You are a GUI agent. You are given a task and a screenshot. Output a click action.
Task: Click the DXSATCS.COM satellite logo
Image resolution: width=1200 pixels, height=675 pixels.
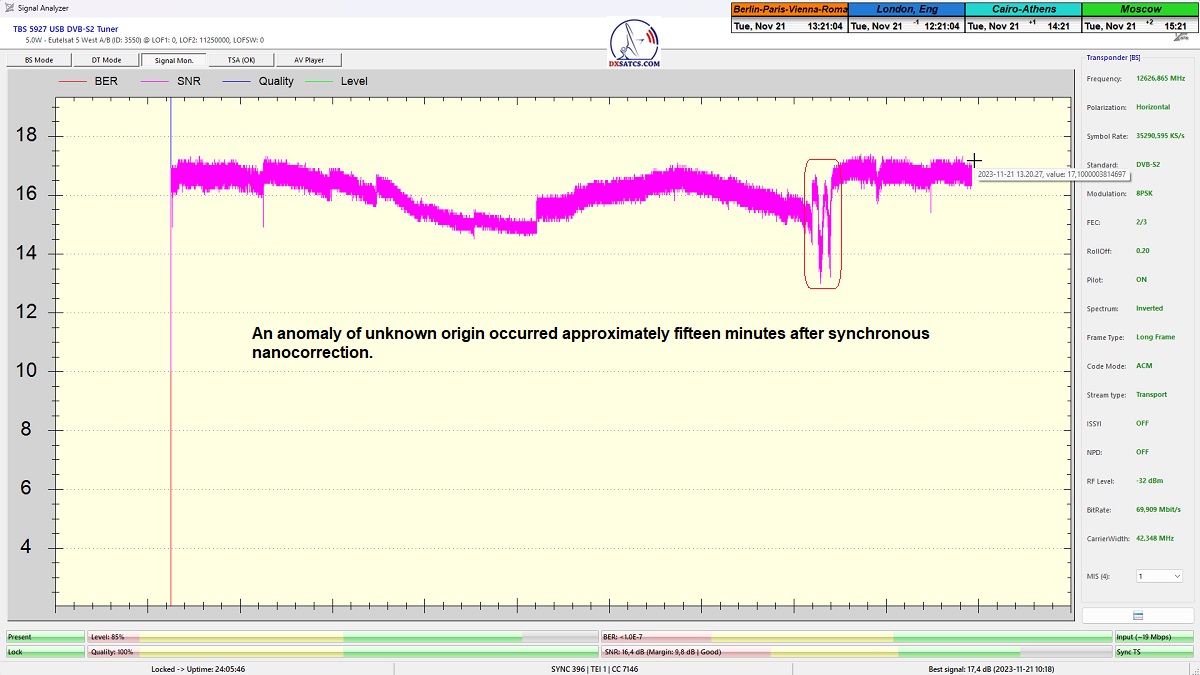634,43
